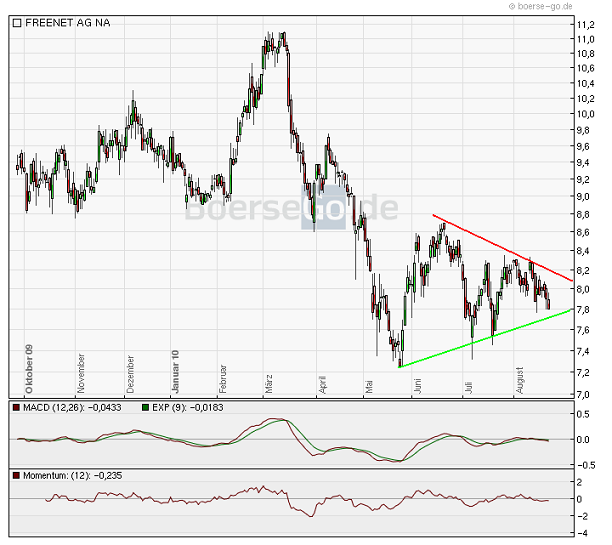
Task: Click the last candlestick in August
Action: coord(549,304)
